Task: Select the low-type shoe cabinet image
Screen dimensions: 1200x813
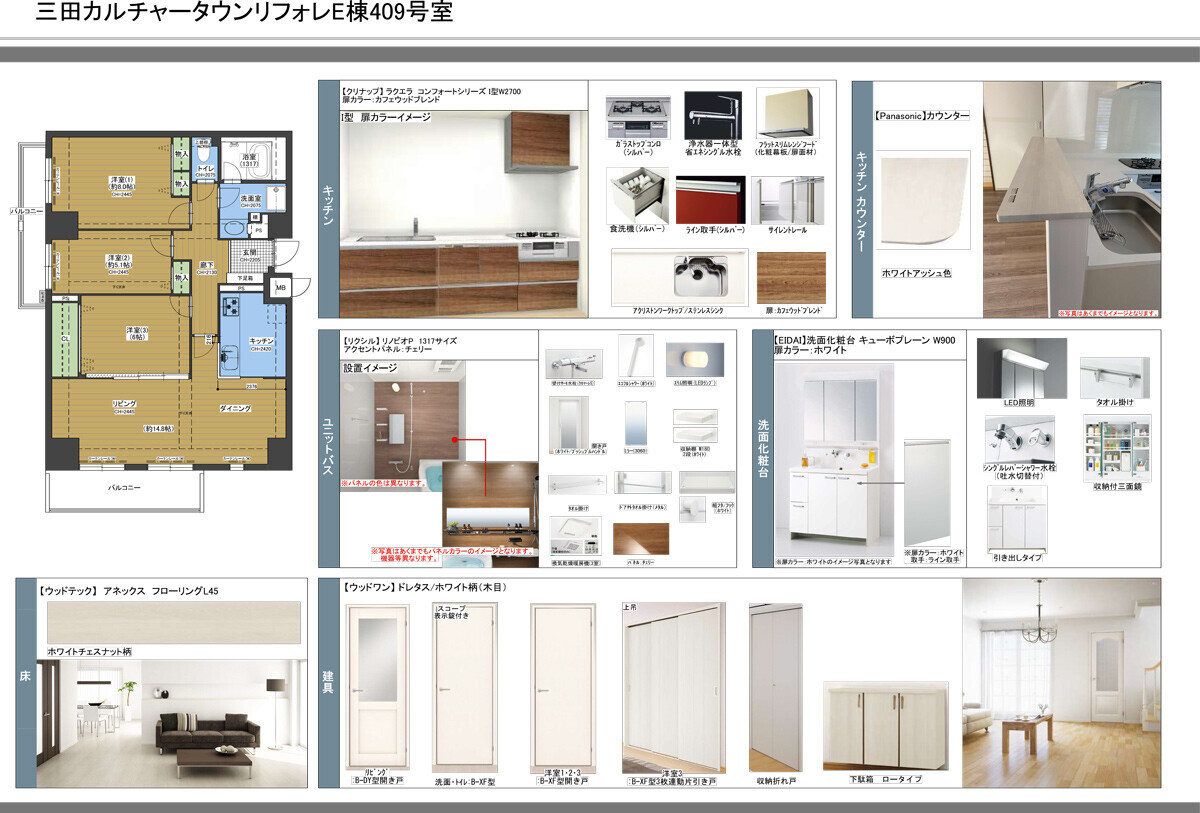Action: pyautogui.click(x=884, y=727)
